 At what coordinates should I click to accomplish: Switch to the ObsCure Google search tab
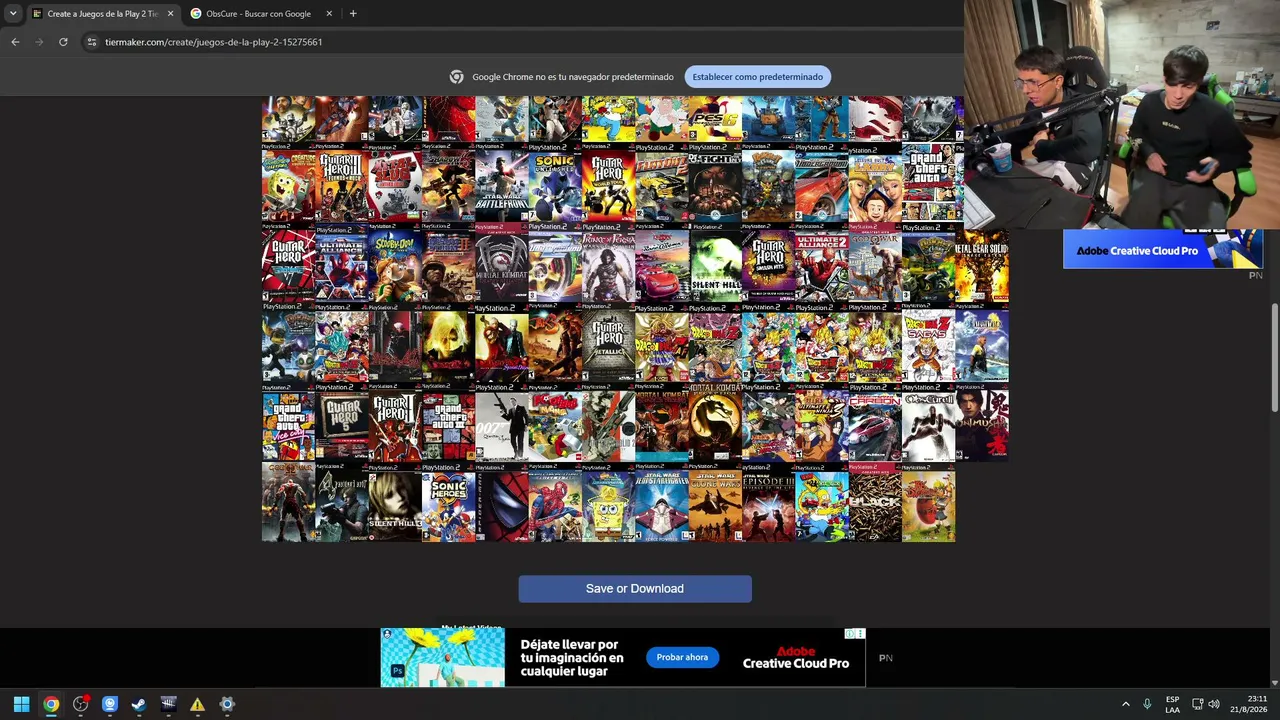257,14
